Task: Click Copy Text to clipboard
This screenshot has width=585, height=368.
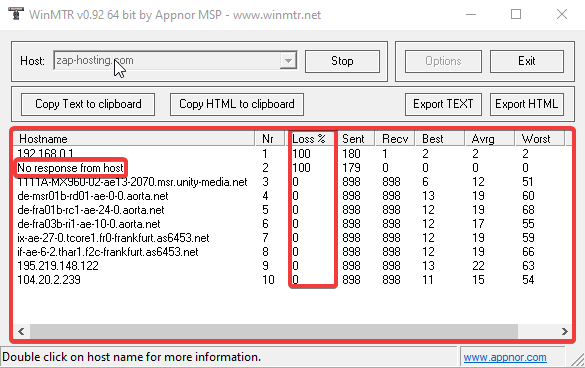Action: [88, 104]
